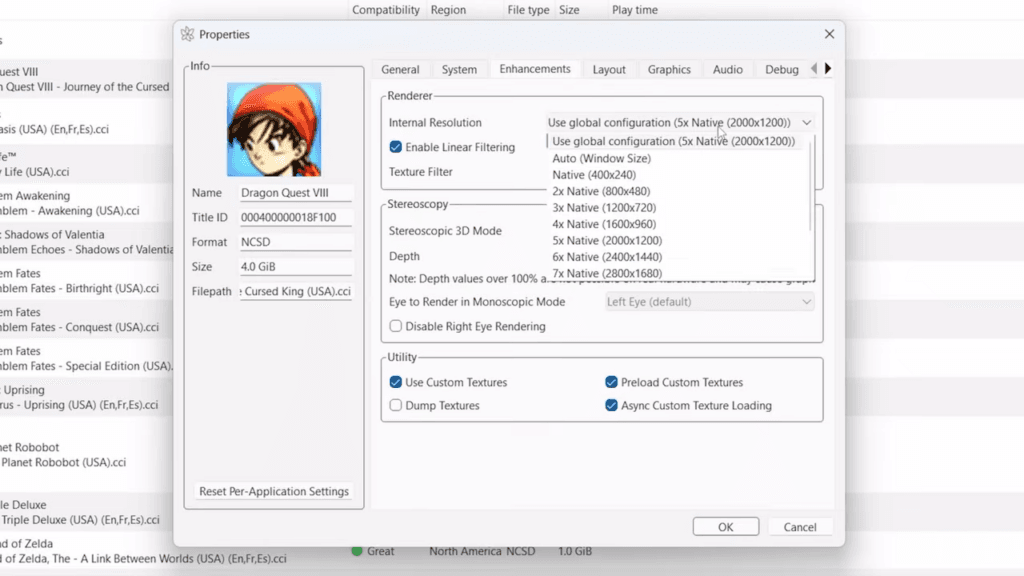This screenshot has width=1024, height=576.
Task: Click the Properties window app icon
Action: point(187,34)
